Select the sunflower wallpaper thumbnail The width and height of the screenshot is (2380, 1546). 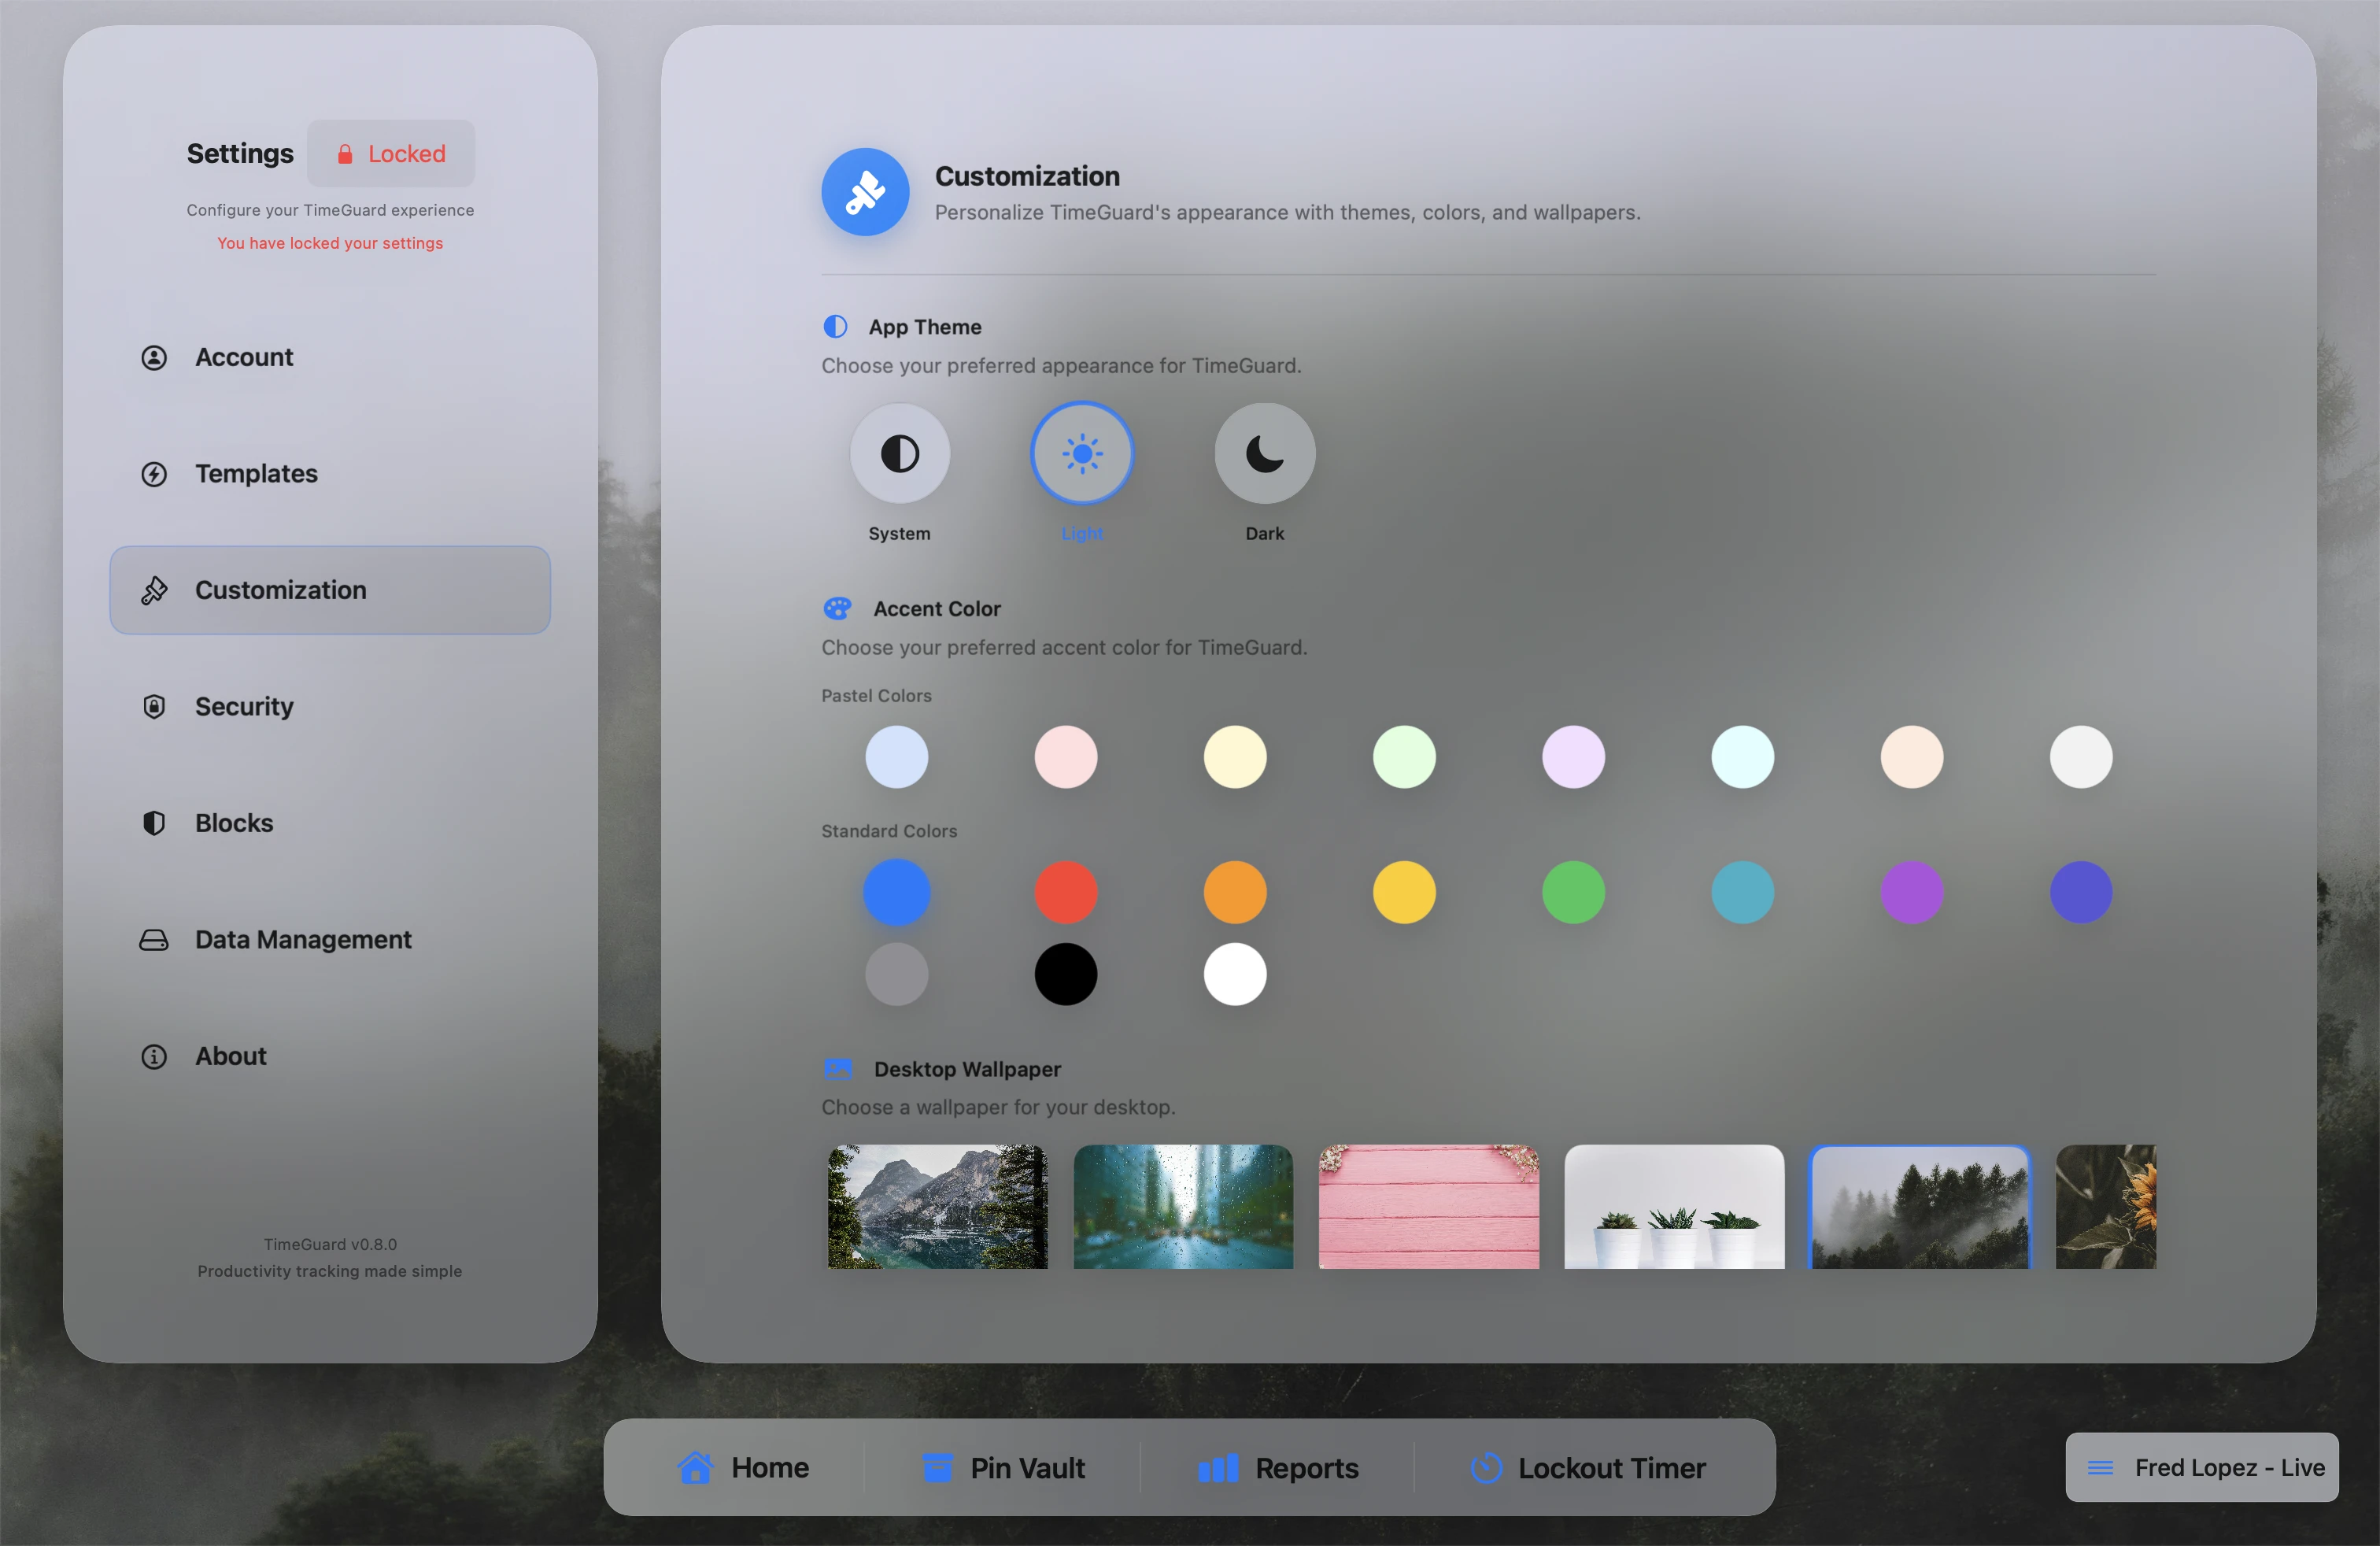[x=2106, y=1207]
